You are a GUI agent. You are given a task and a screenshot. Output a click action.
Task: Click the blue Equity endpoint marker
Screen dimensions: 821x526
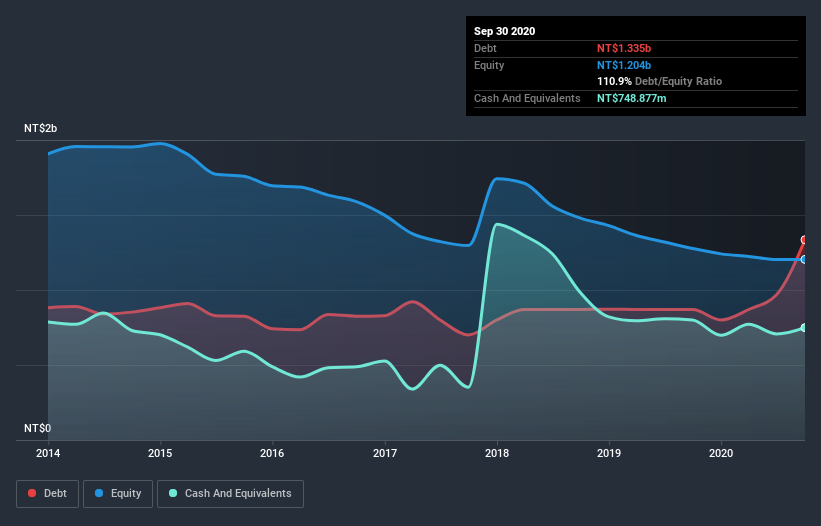(x=804, y=260)
